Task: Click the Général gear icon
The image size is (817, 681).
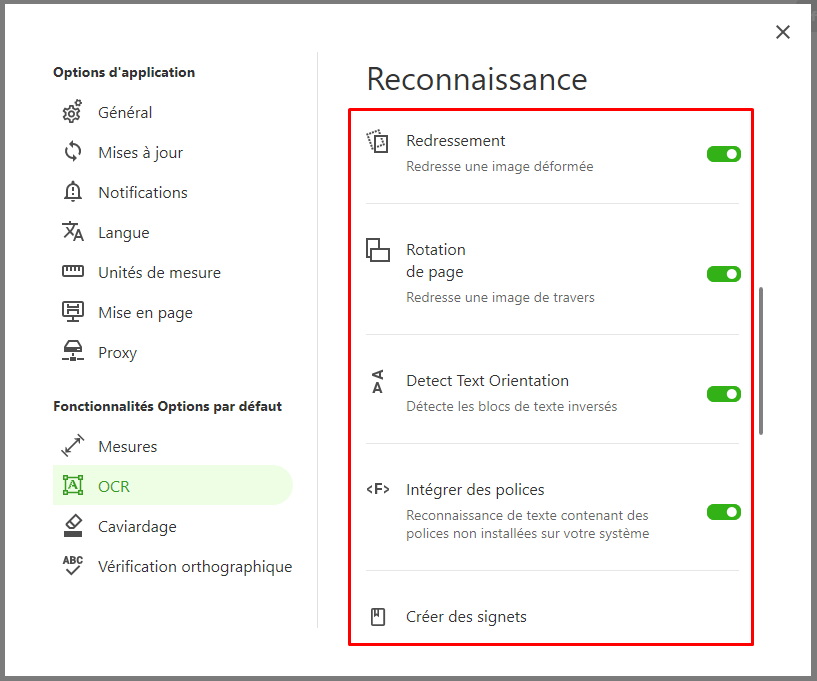Action: [72, 112]
